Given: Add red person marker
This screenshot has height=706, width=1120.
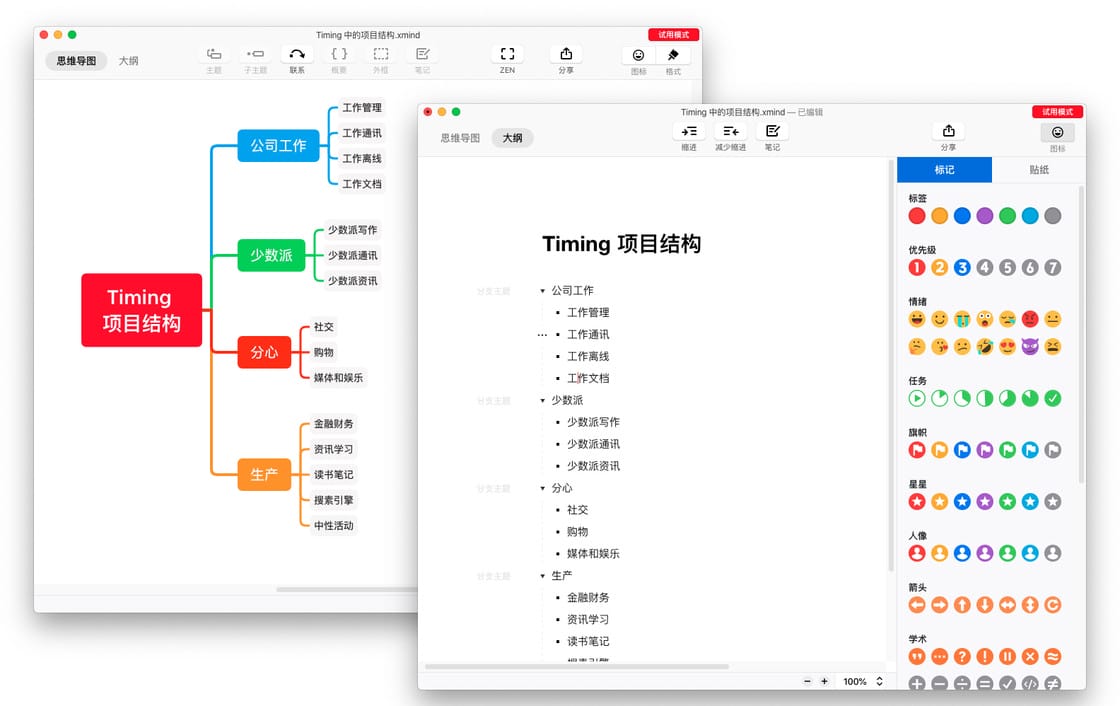Looking at the screenshot, I should click(x=917, y=553).
